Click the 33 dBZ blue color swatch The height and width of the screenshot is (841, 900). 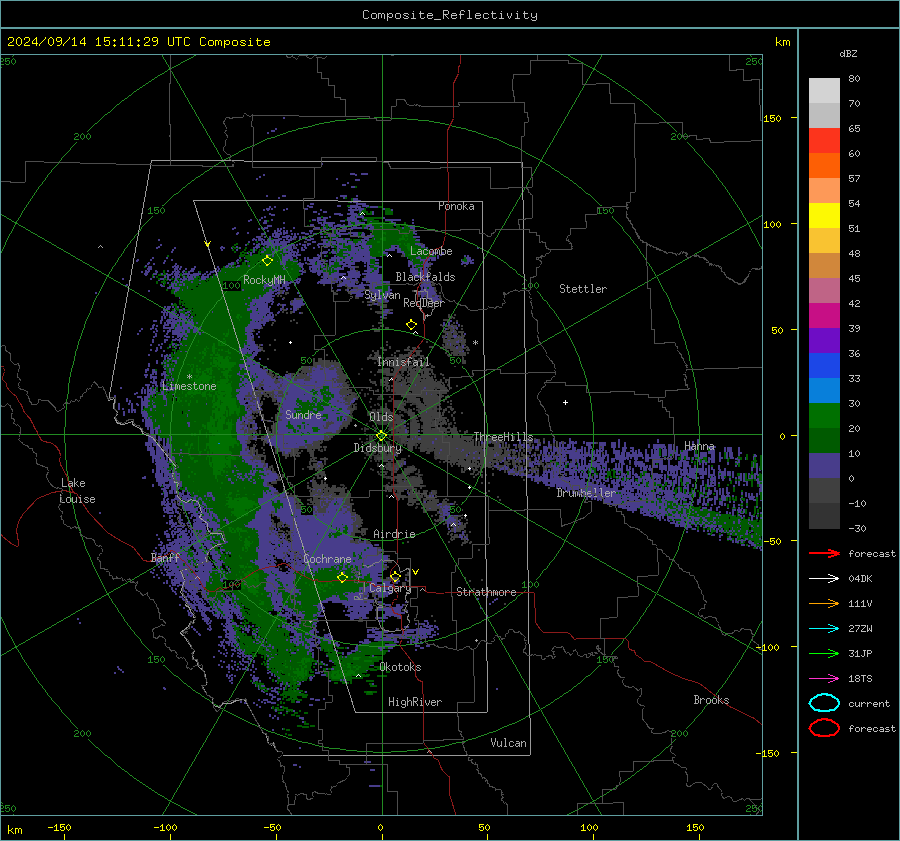pyautogui.click(x=824, y=365)
